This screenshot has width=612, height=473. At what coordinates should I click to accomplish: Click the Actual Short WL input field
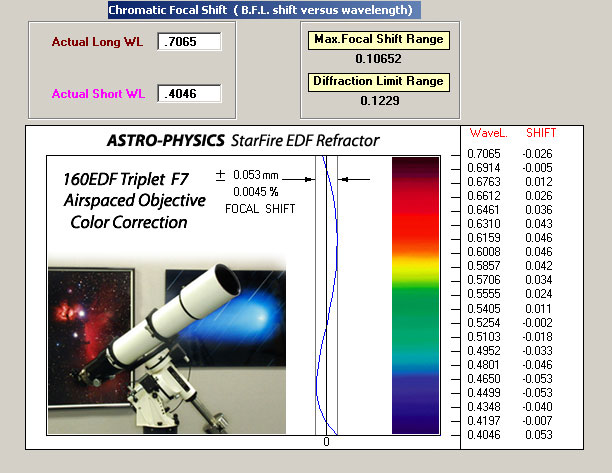click(189, 94)
